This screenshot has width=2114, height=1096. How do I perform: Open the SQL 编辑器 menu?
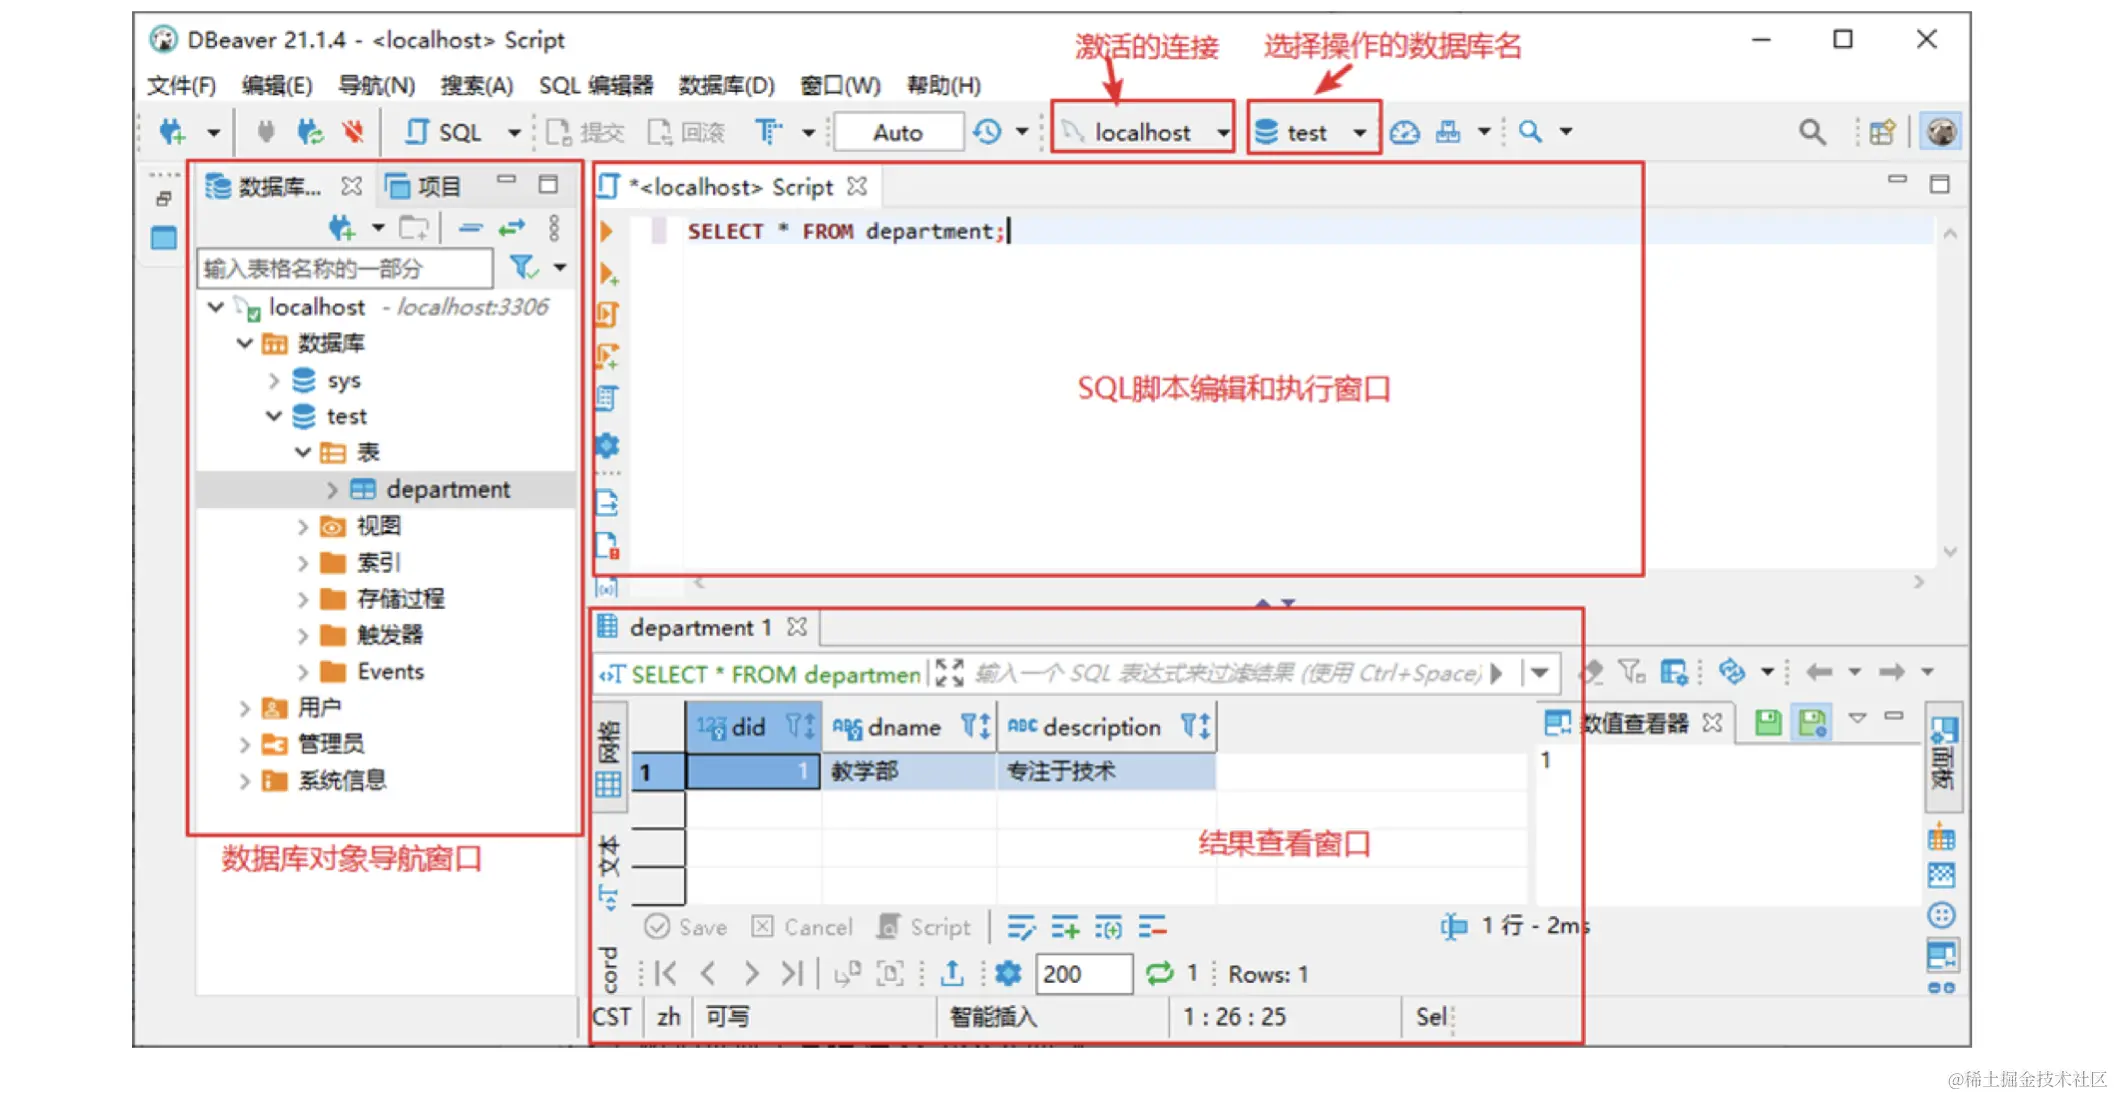[596, 85]
